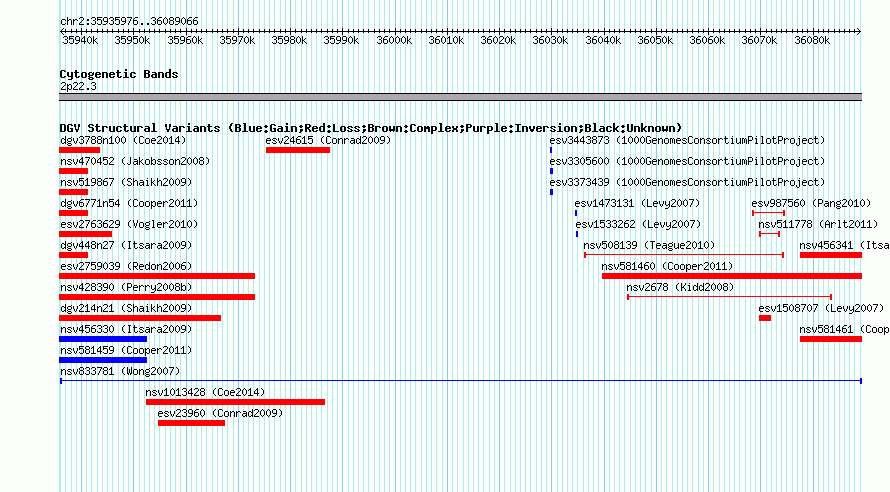Viewport: 890px width, 492px height.
Task: Click nsv1013428 (Coe2014) label
Action: pyautogui.click(x=205, y=392)
